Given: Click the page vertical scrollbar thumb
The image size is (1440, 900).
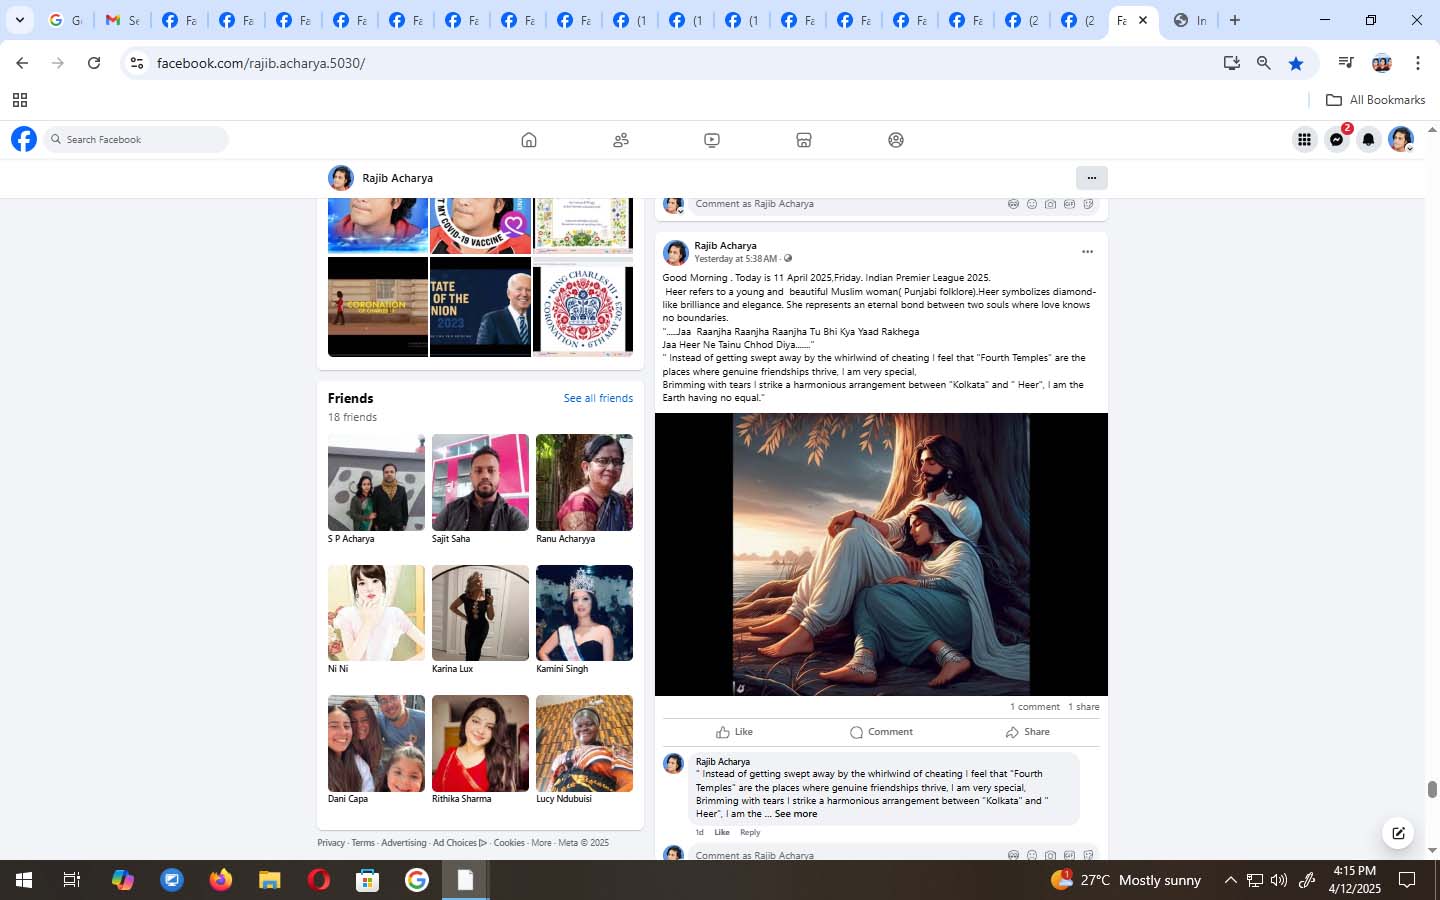Looking at the screenshot, I should coord(1432,790).
